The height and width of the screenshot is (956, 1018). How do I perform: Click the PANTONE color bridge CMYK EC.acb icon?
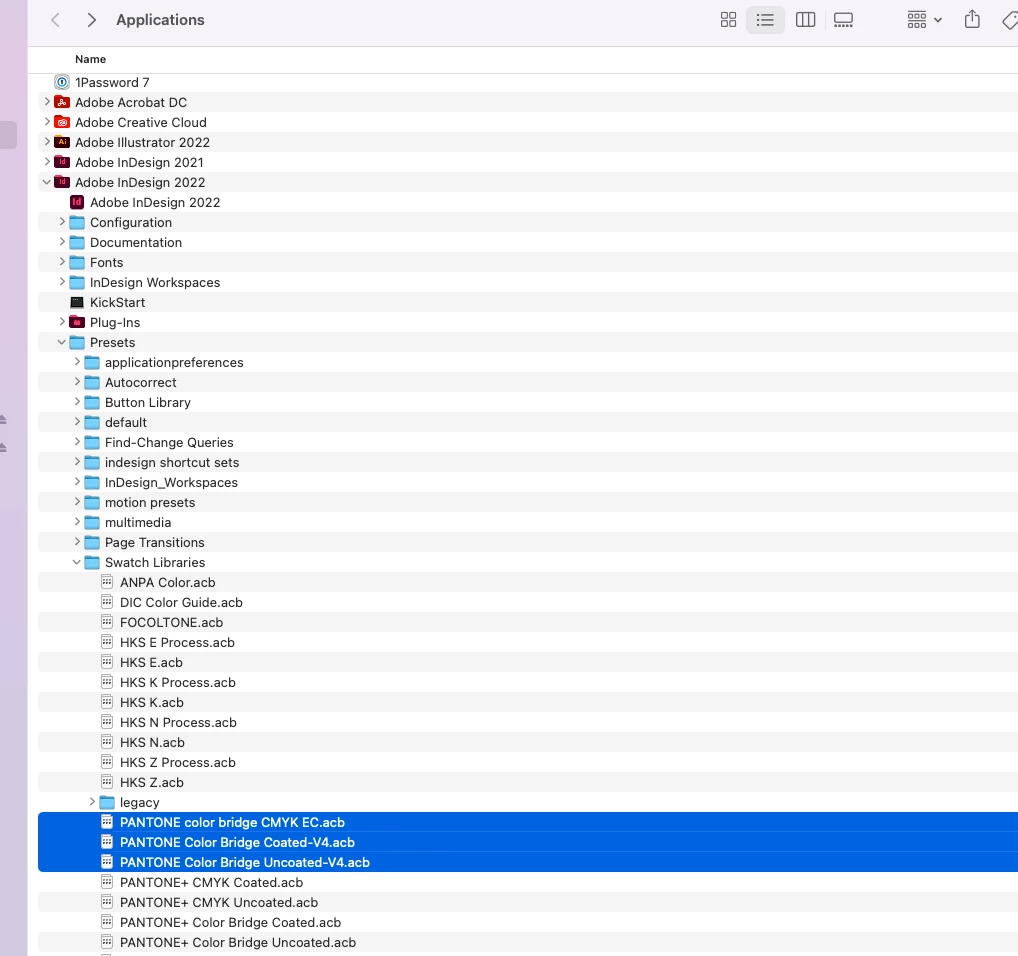(107, 822)
